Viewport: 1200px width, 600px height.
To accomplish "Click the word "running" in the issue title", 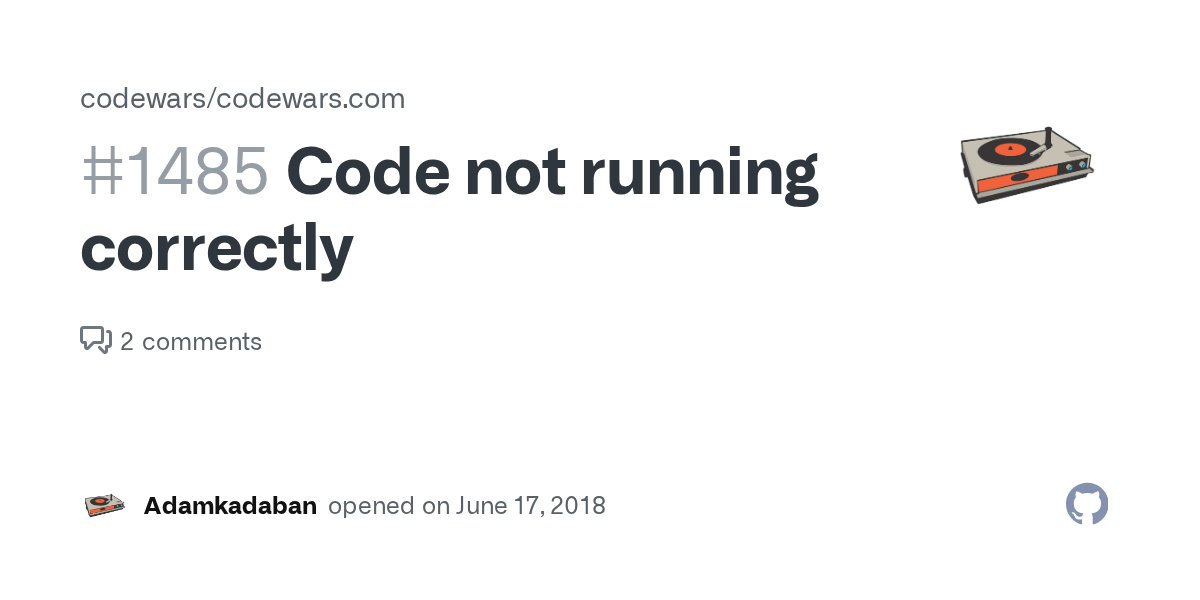I will tap(699, 172).
